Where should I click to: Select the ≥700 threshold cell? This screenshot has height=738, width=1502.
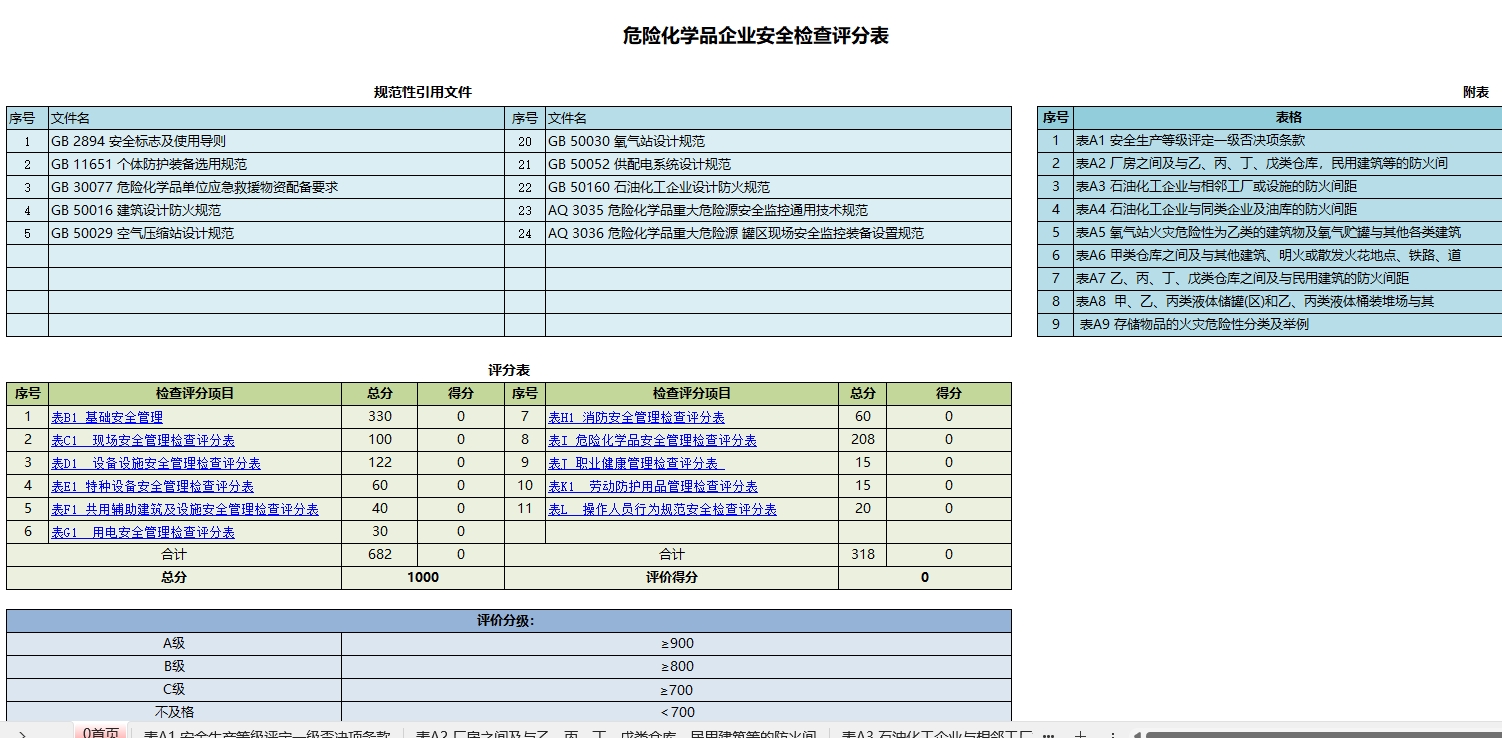pos(677,689)
